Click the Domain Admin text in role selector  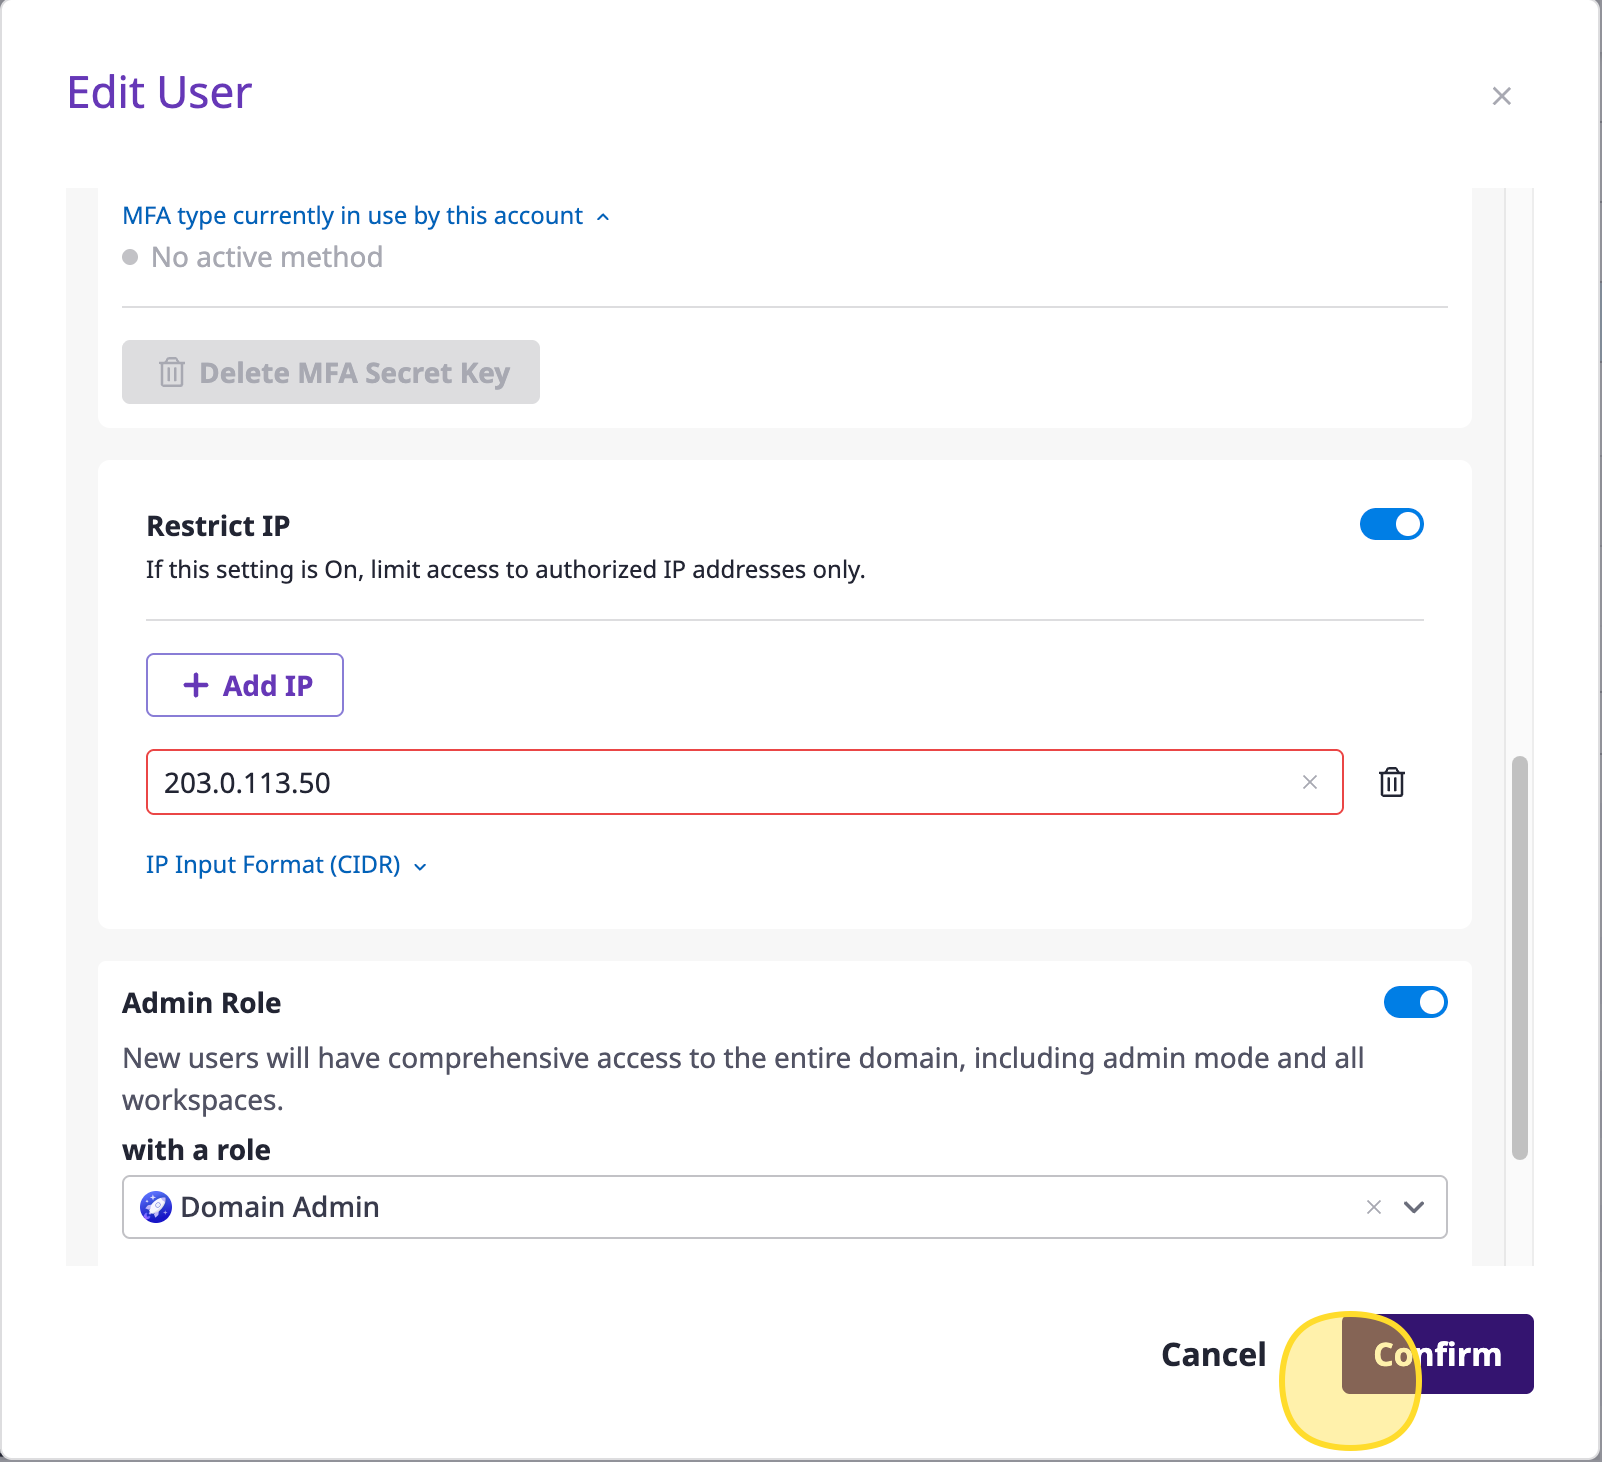point(280,1207)
